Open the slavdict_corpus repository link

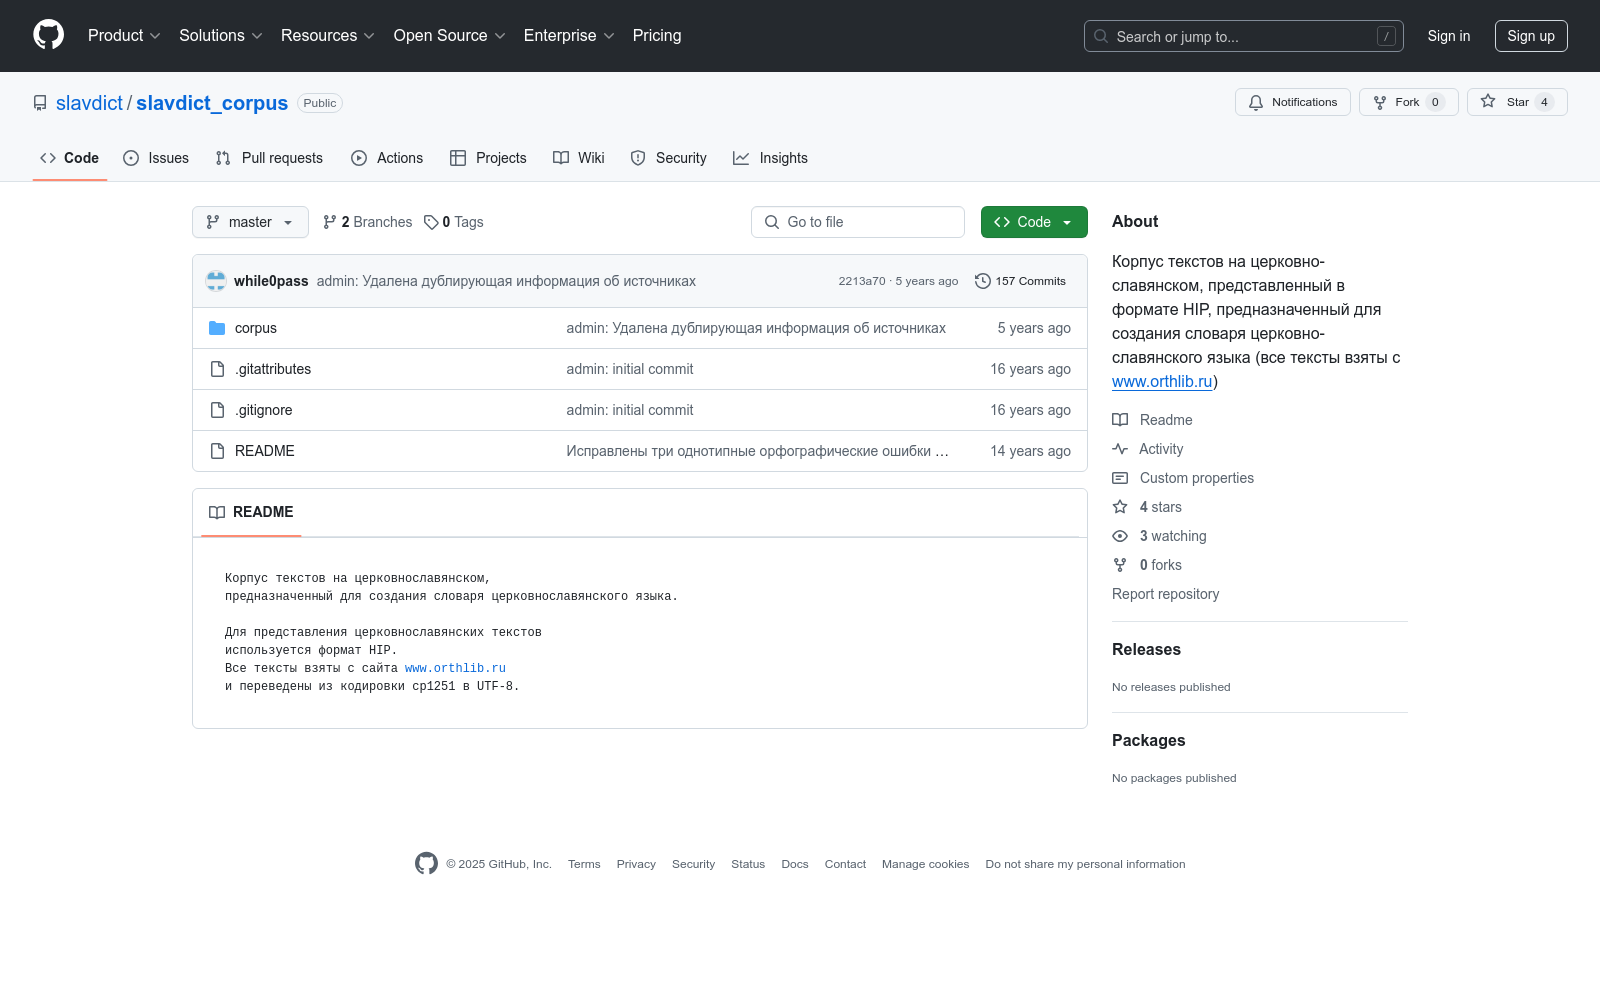click(212, 103)
